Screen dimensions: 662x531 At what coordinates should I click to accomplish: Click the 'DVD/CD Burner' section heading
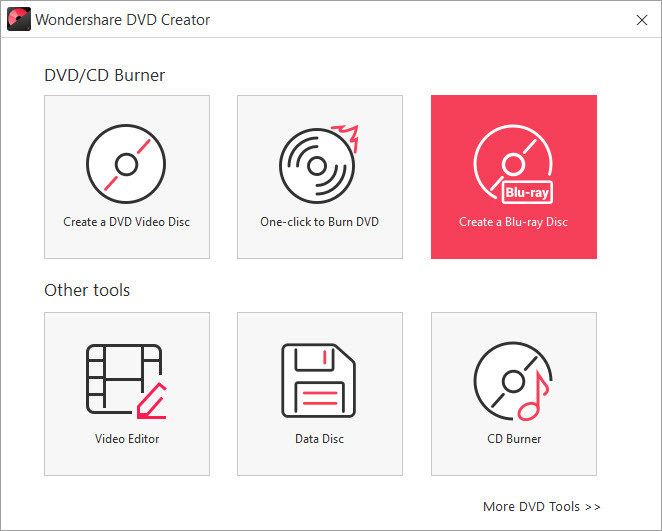[104, 75]
